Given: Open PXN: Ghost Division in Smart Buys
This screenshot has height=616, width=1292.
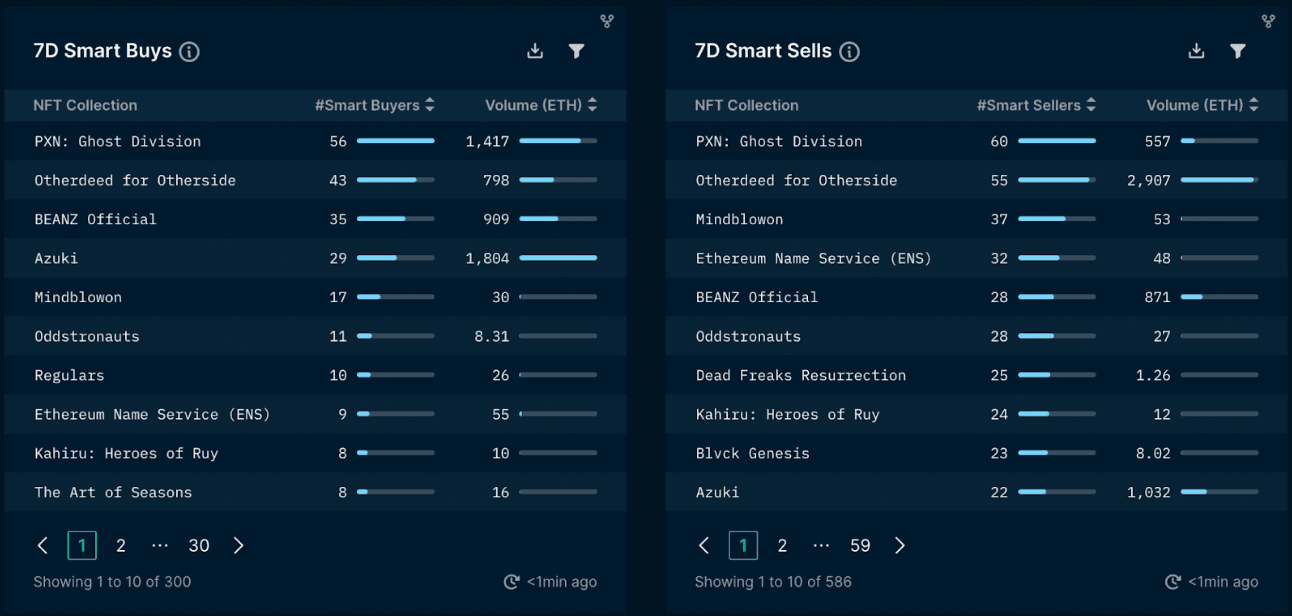Looking at the screenshot, I should (x=118, y=141).
